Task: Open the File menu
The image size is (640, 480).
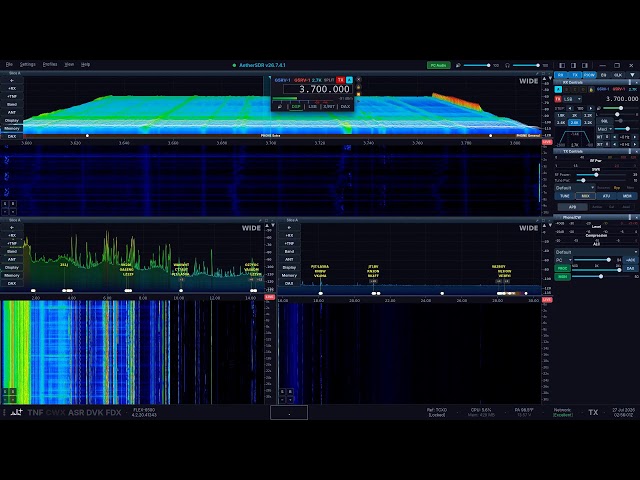Action: [x=9, y=64]
